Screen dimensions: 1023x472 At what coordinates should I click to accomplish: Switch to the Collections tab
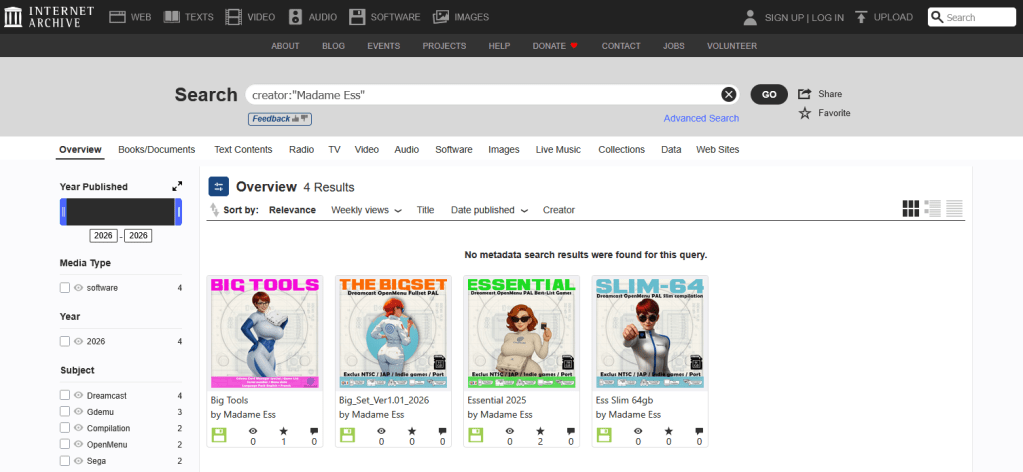click(x=621, y=150)
